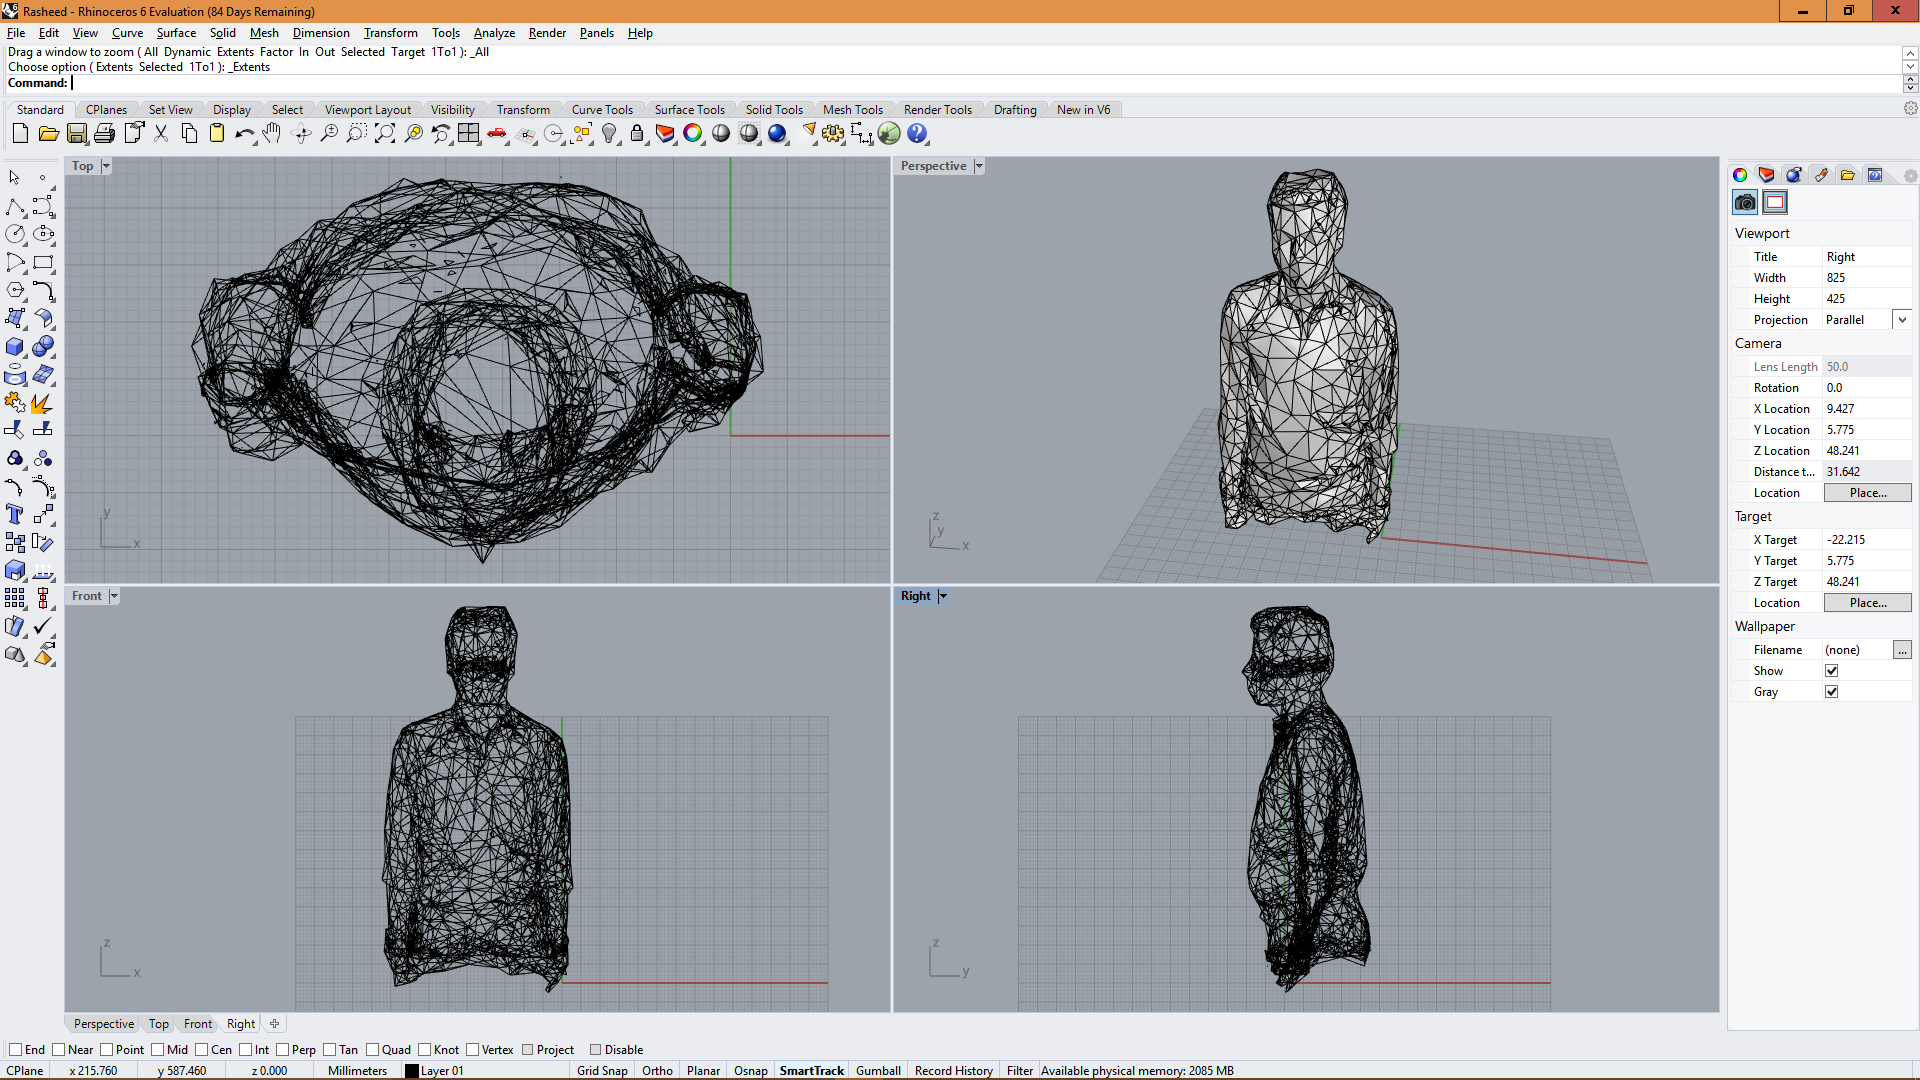The image size is (1920, 1080).
Task: Expand the Perspective viewport title menu
Action: (x=979, y=166)
